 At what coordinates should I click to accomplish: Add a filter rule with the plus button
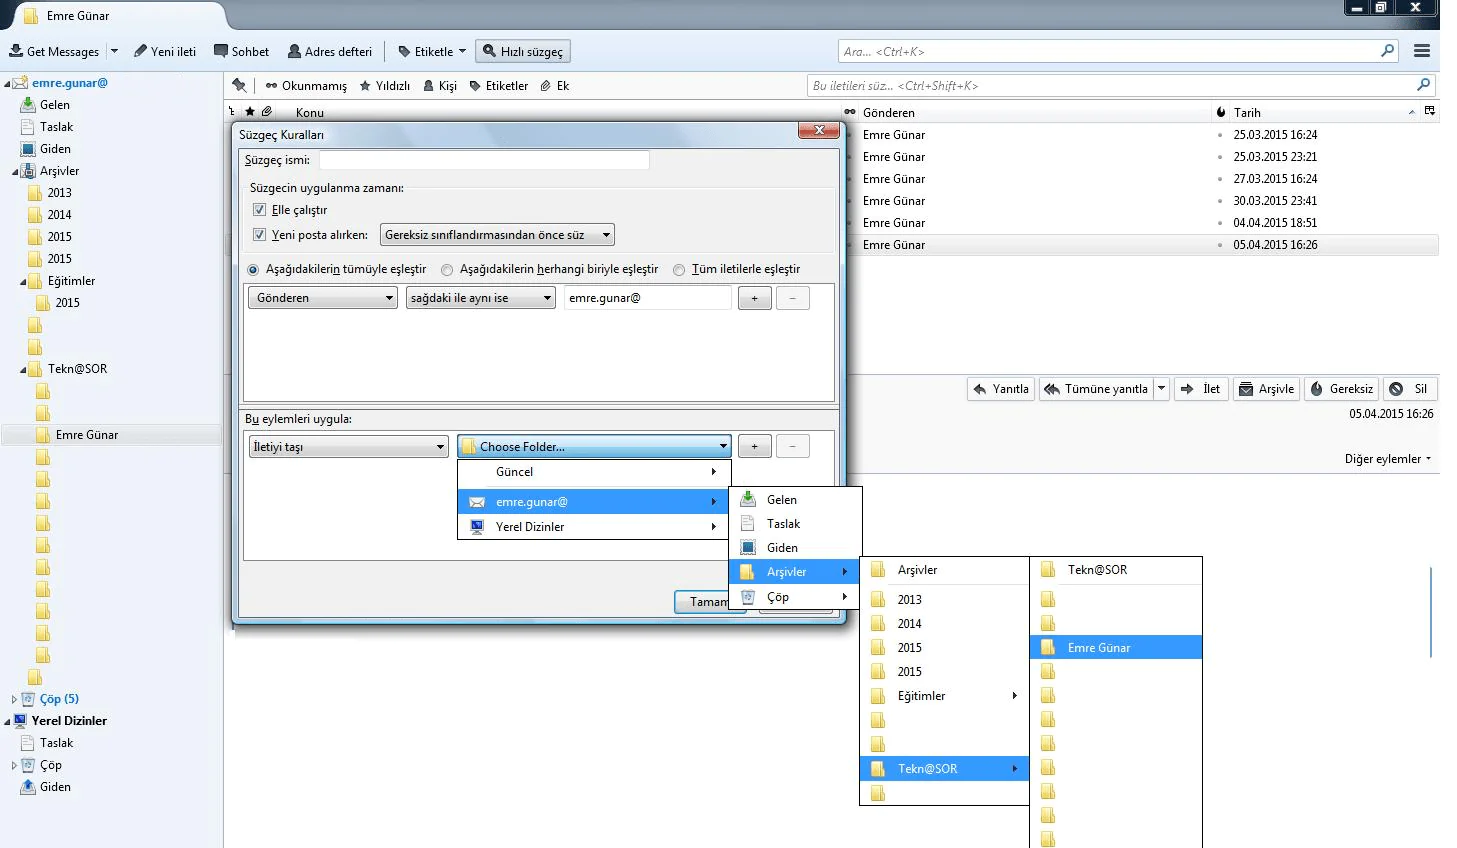(x=754, y=297)
